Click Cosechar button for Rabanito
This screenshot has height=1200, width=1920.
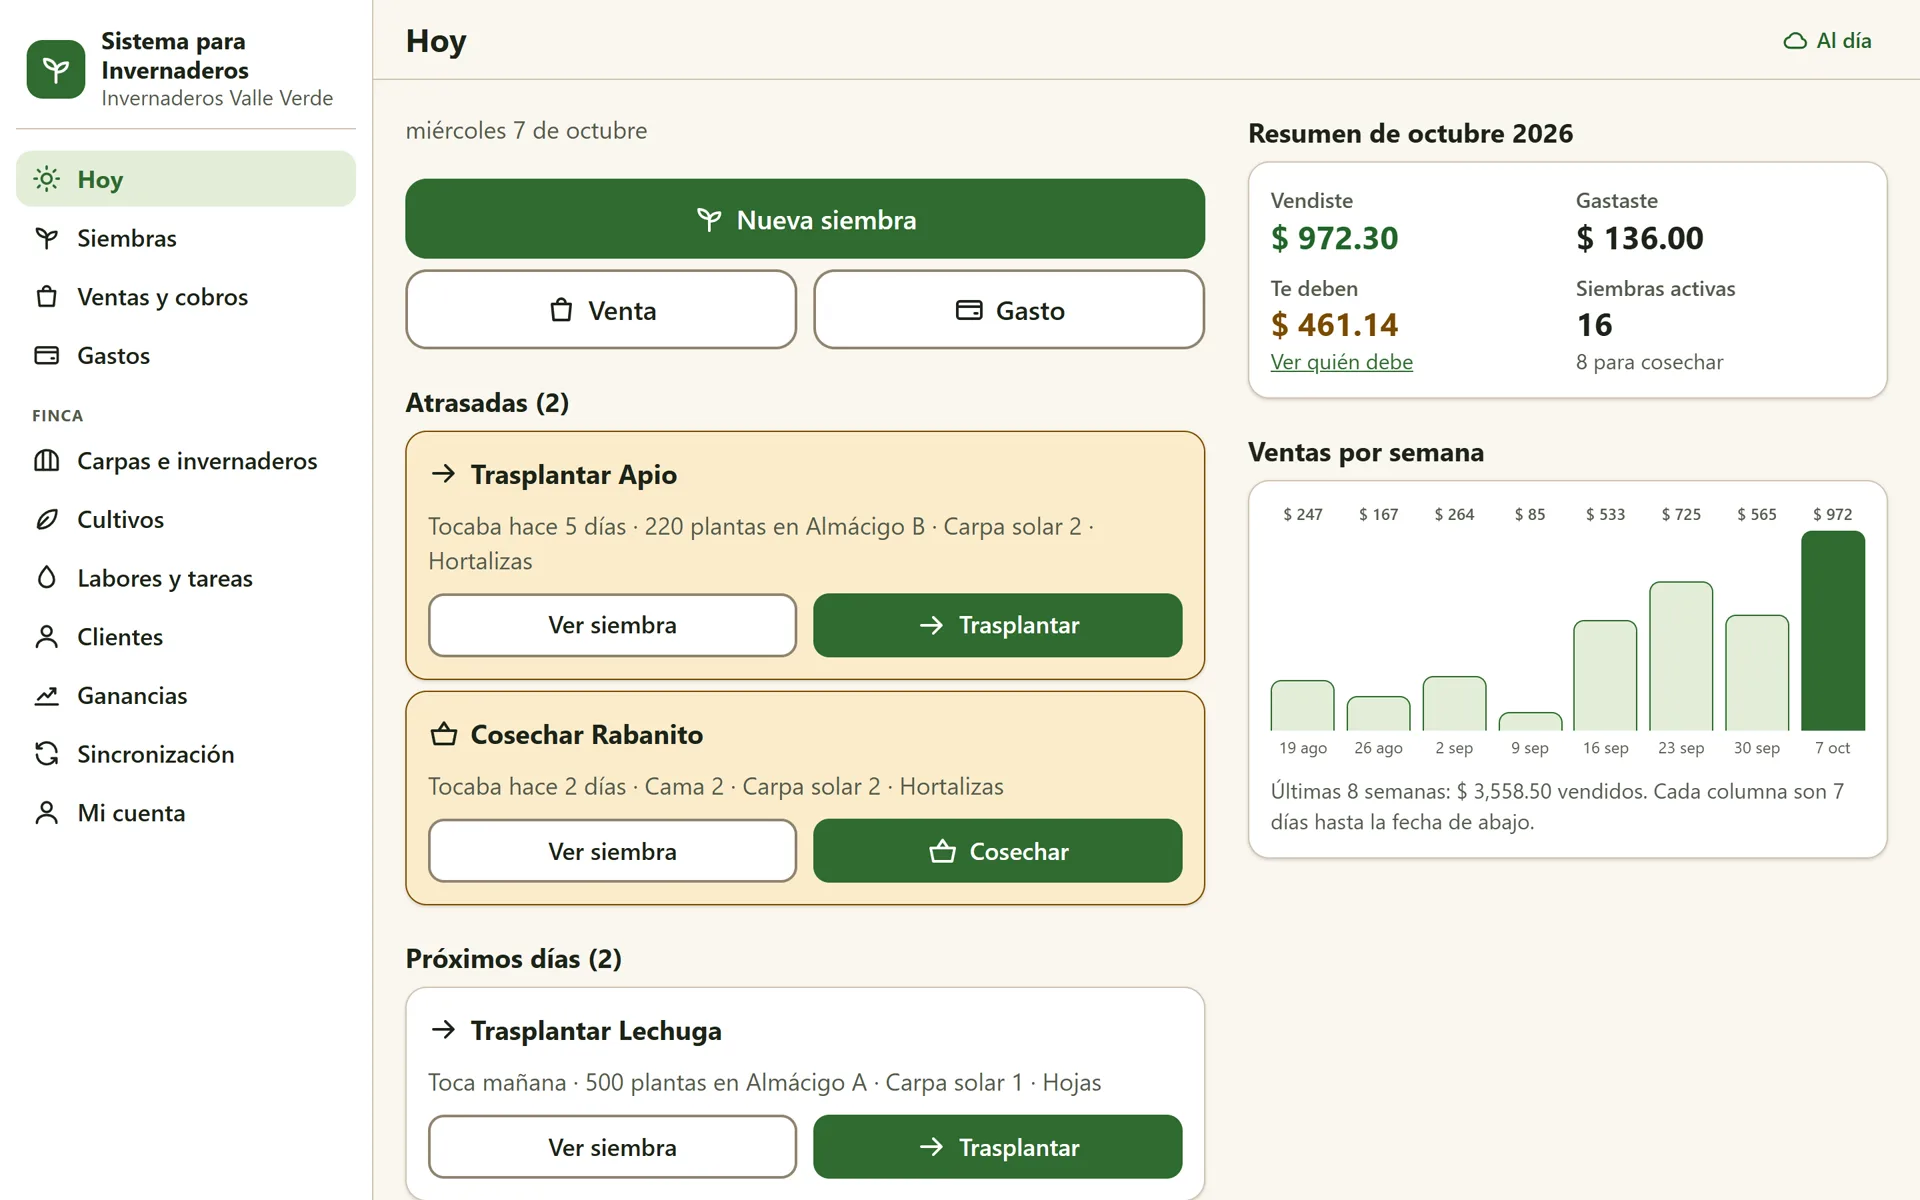tap(998, 851)
